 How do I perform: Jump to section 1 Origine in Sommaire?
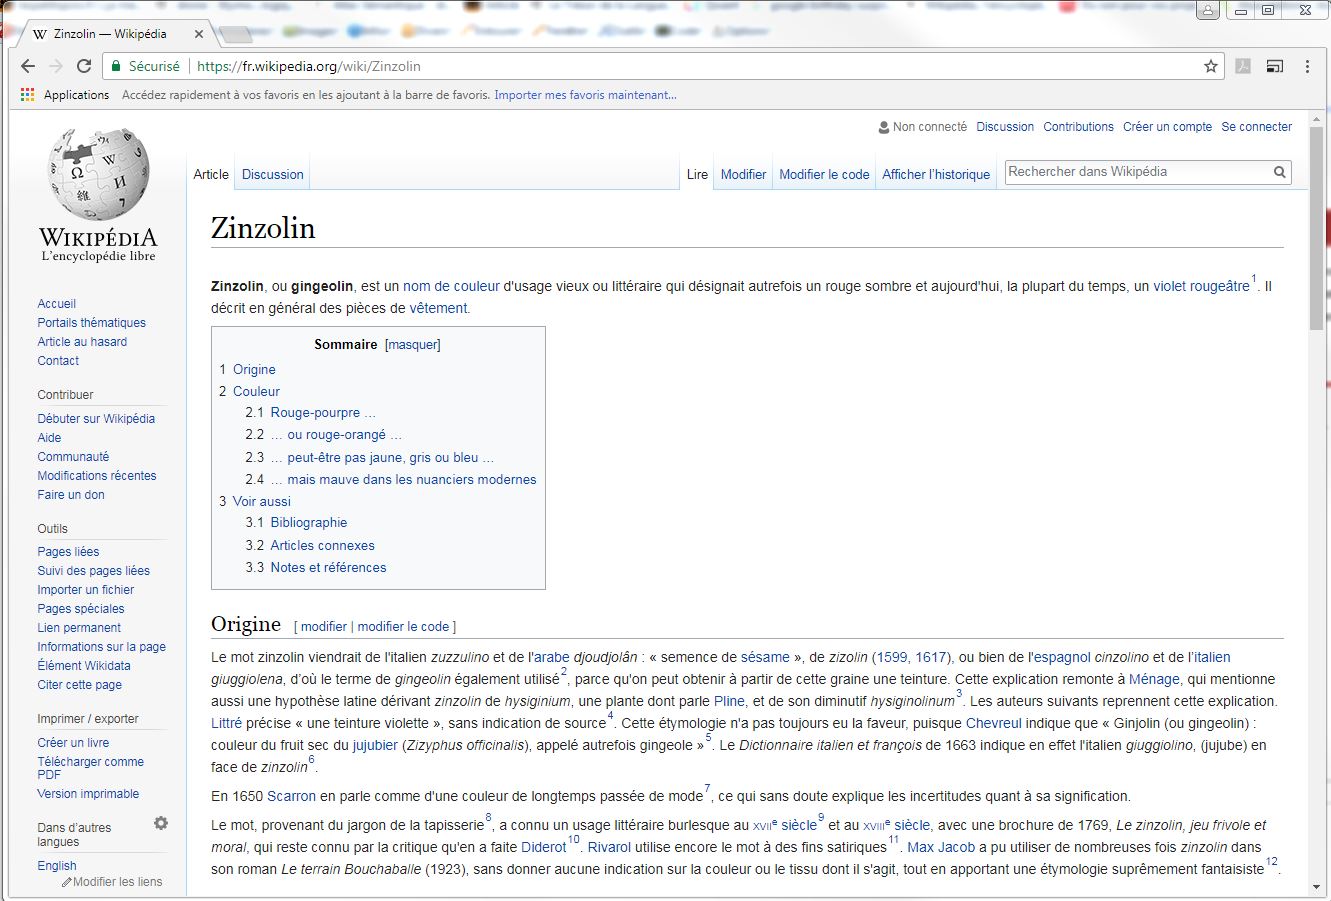(247, 369)
